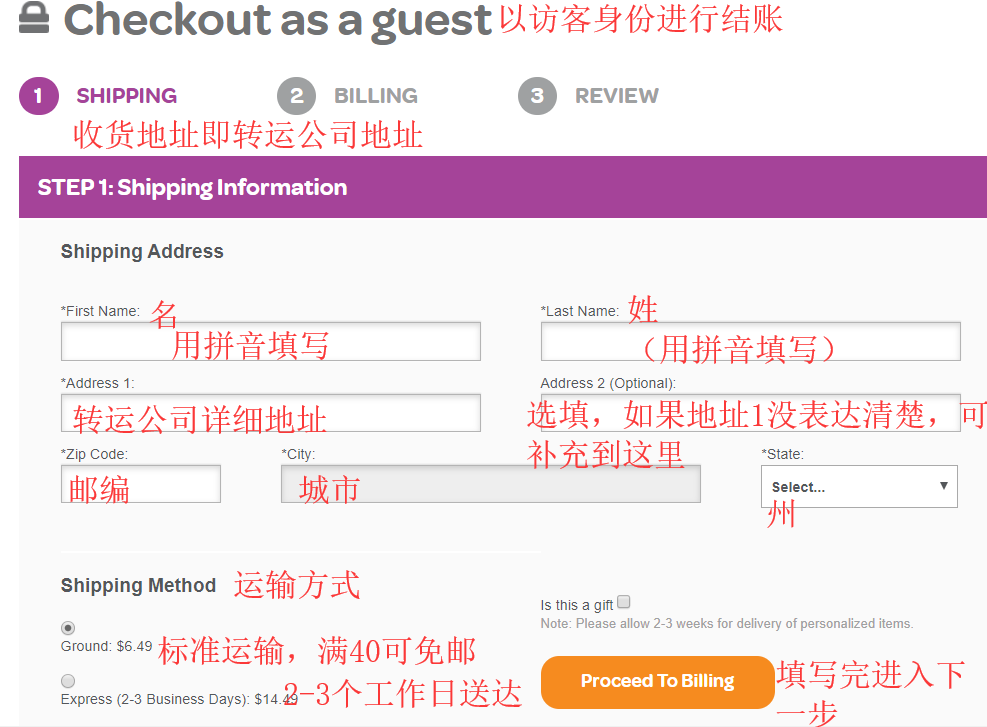Screen dimensions: 987x727
Task: Focus the First Name input field
Action: tap(270, 341)
